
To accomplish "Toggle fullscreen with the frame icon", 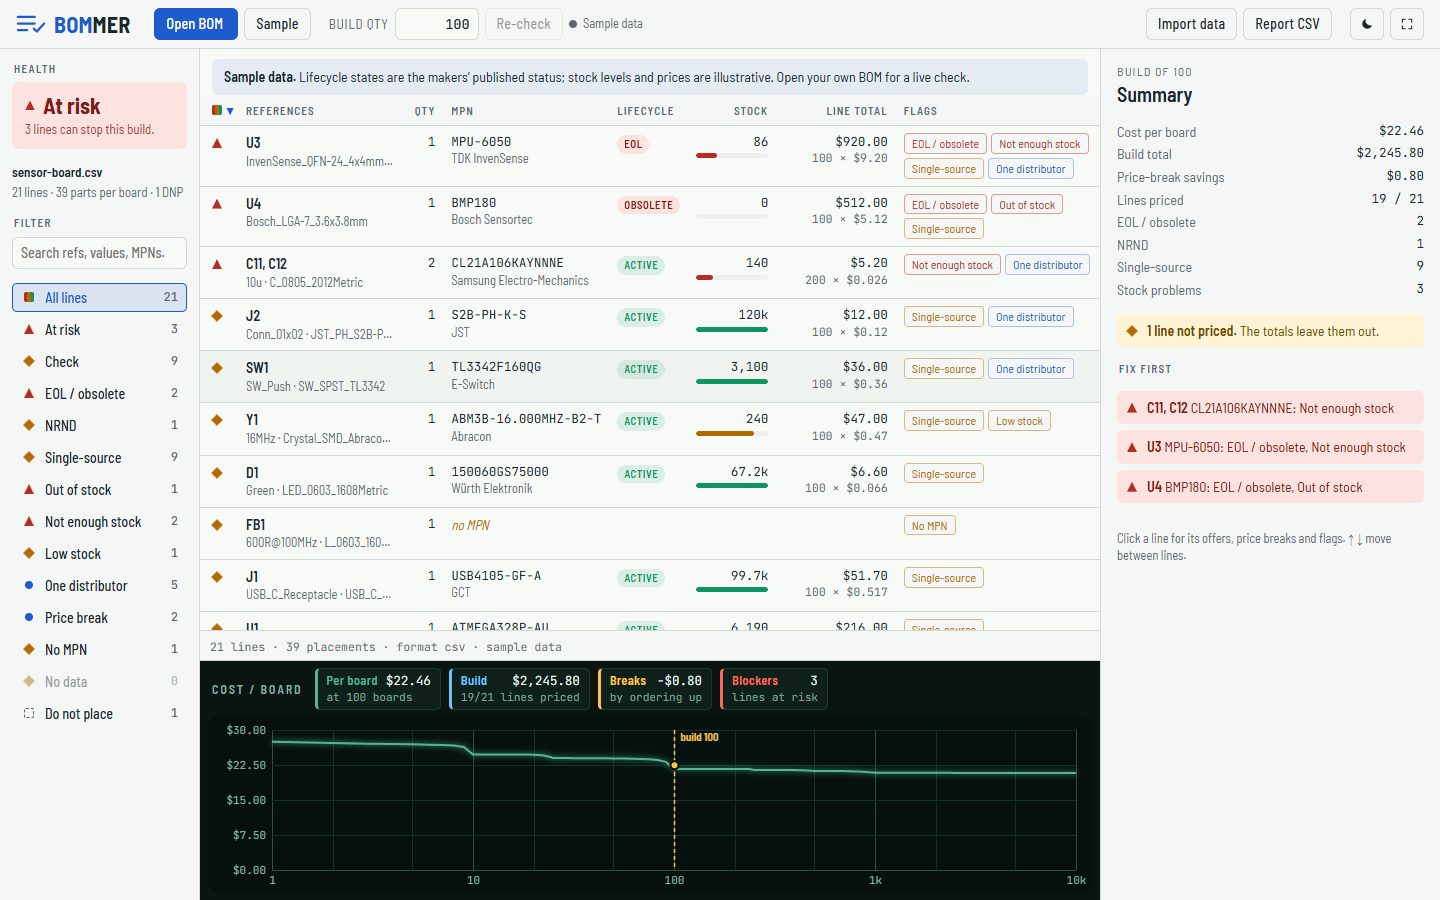I will [1407, 24].
